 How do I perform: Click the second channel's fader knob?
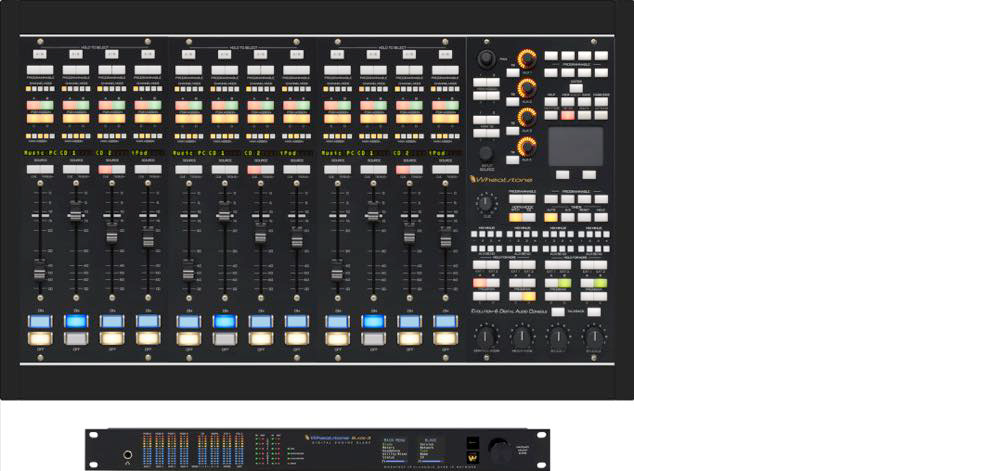pyautogui.click(x=76, y=213)
